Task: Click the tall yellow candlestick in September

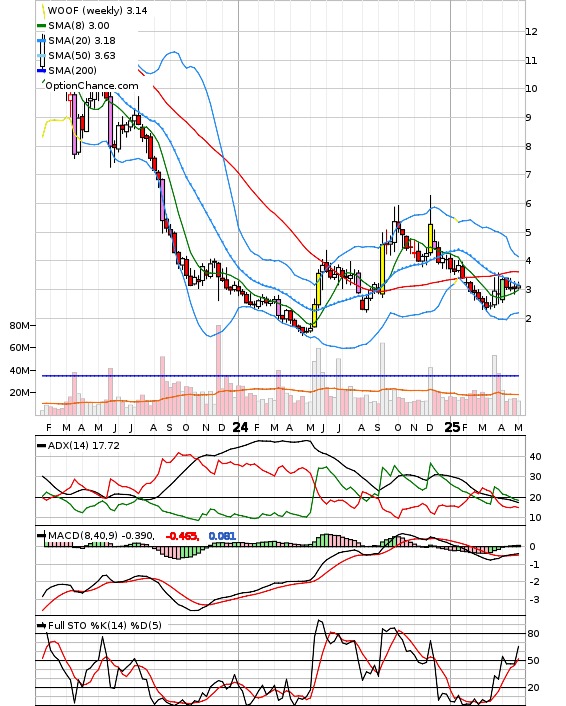Action: pos(382,269)
